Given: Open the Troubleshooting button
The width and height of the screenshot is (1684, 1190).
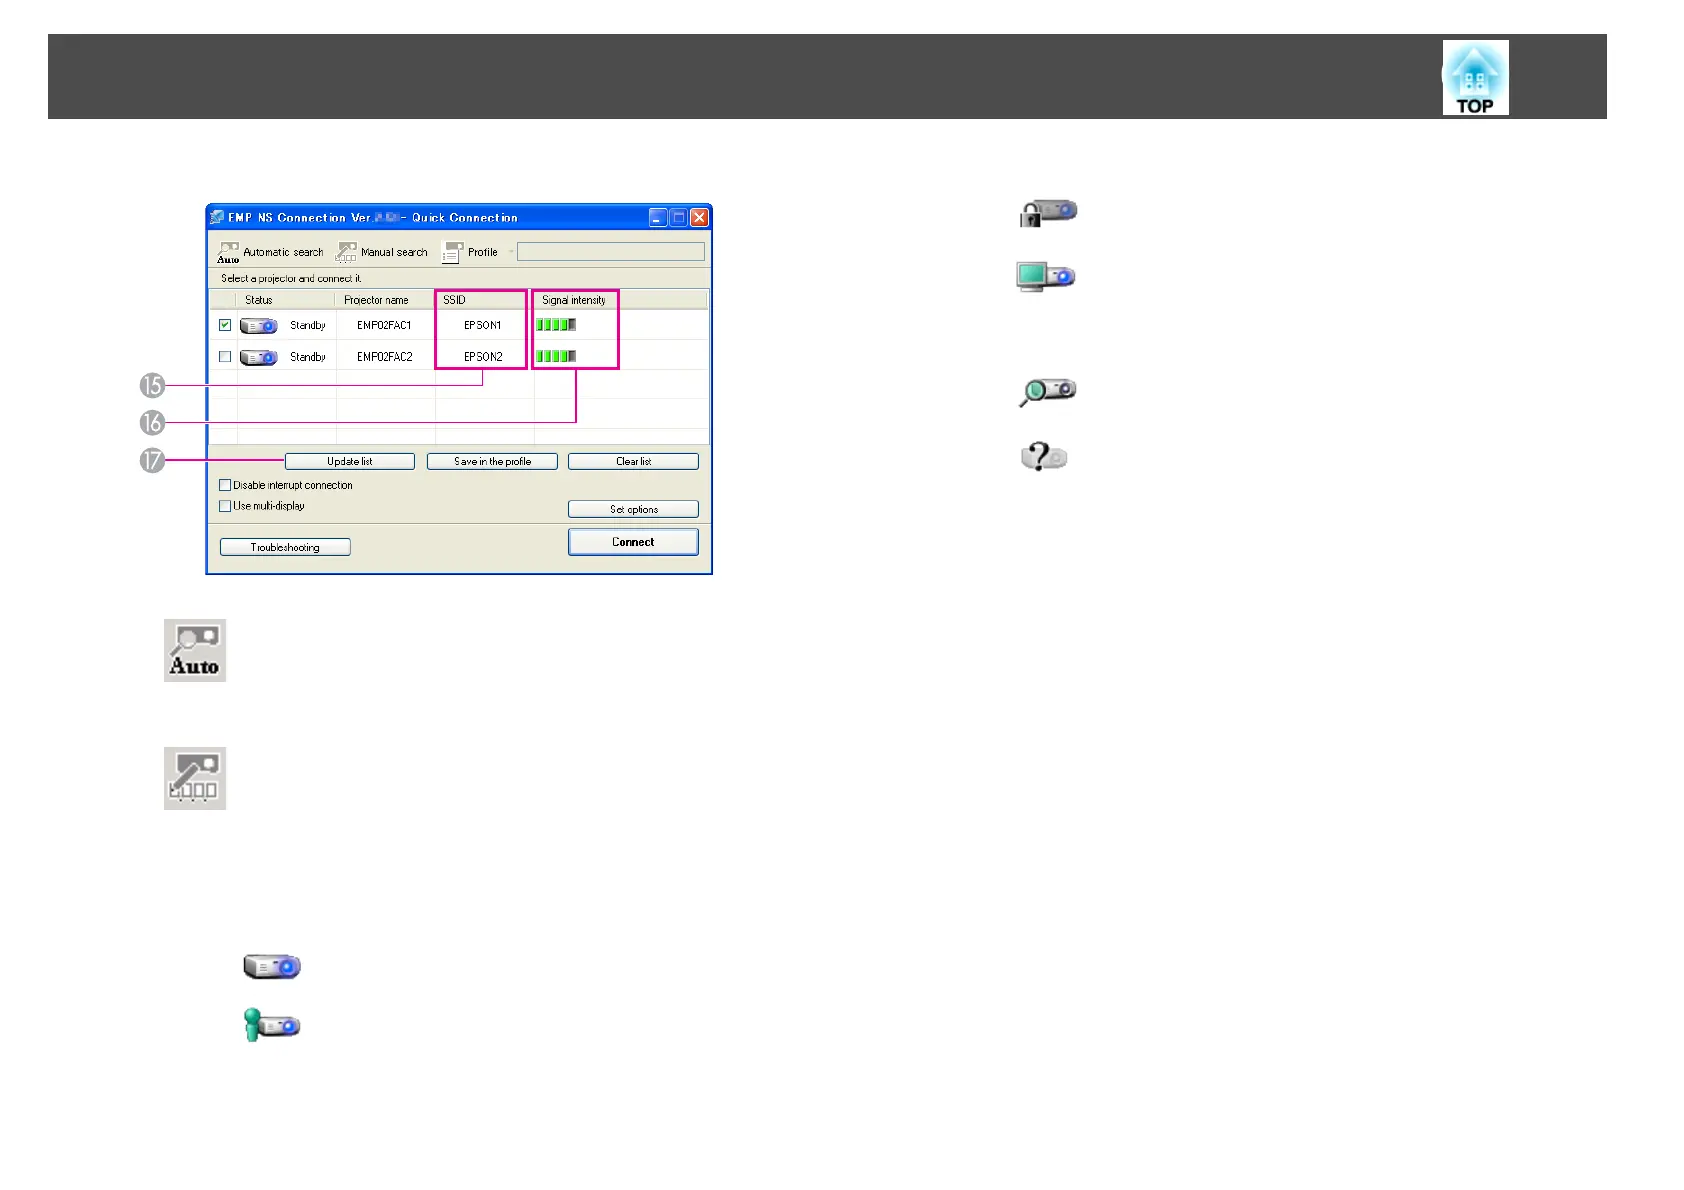Looking at the screenshot, I should click(x=285, y=547).
